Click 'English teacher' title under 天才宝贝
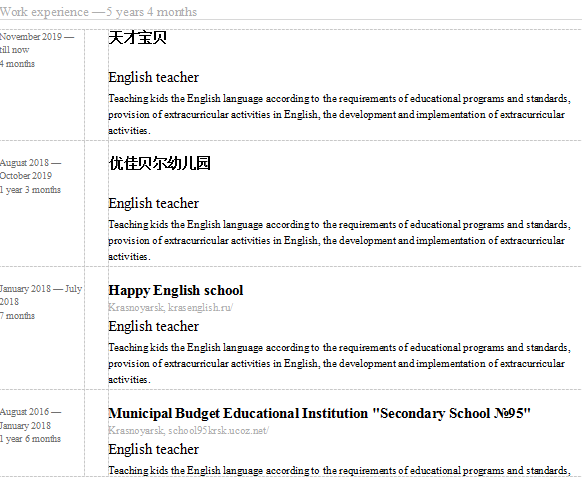The height and width of the screenshot is (482, 582). 154,77
